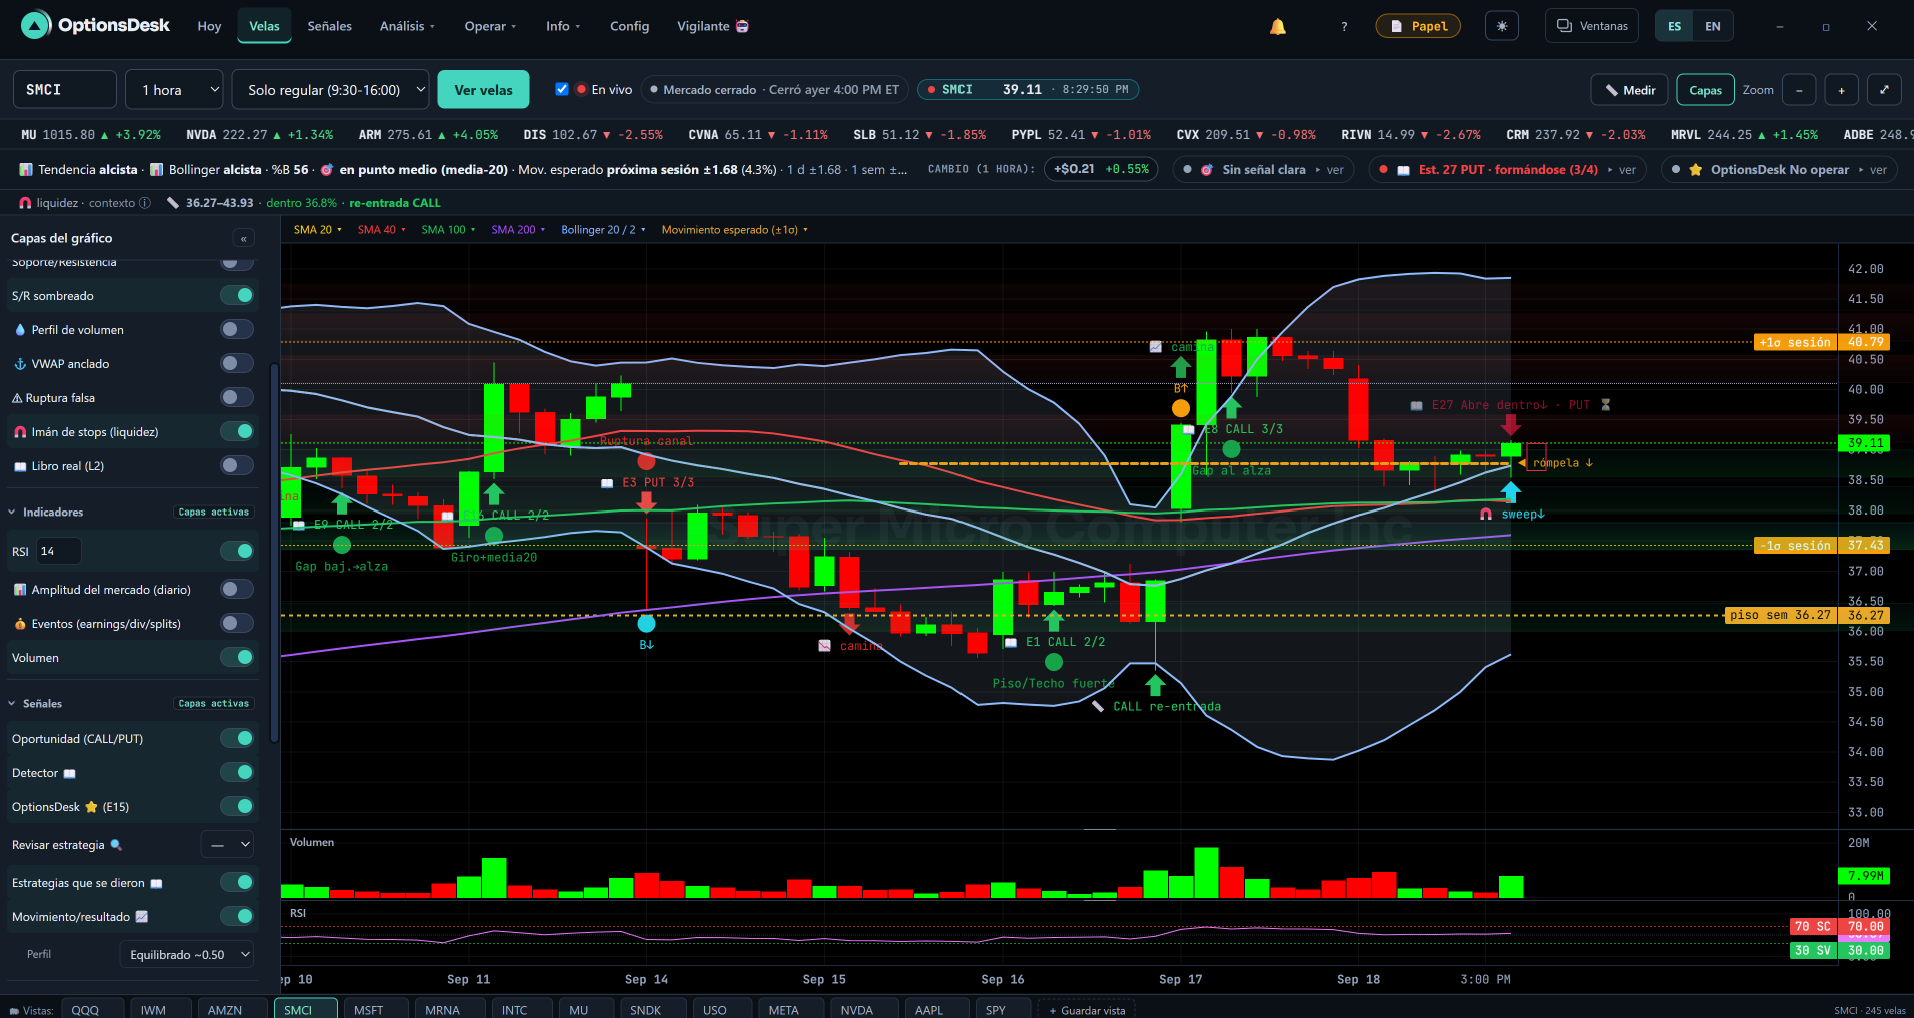
Task: Click the OptionsDesk star icon in Señales
Action: click(91, 807)
